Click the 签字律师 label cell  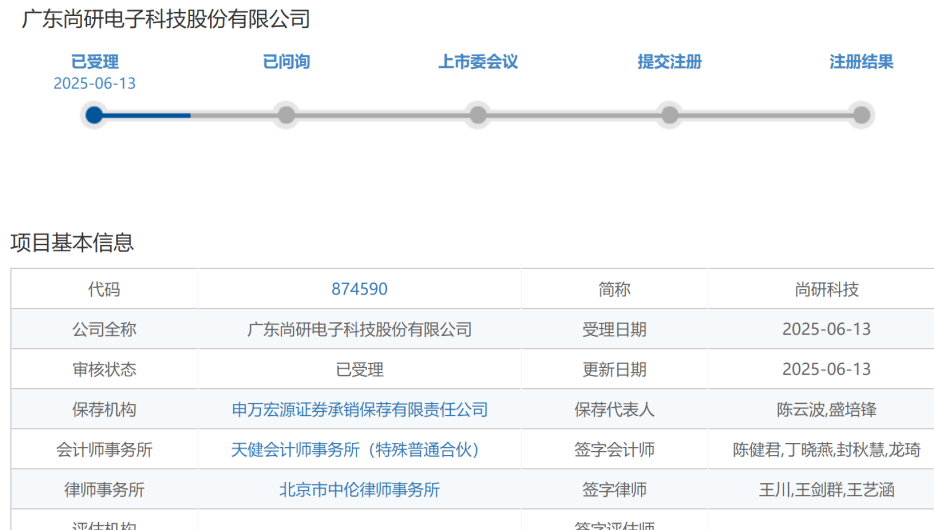pyautogui.click(x=614, y=490)
